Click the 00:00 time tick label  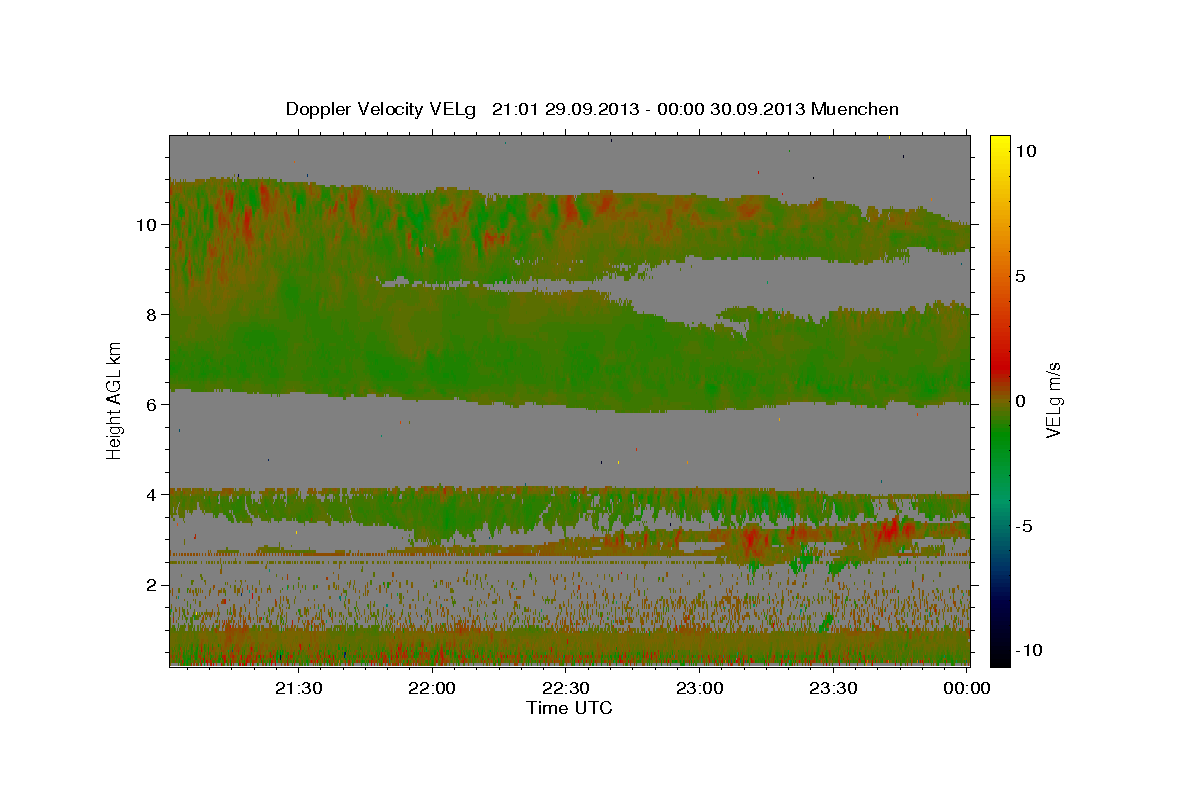click(x=966, y=688)
